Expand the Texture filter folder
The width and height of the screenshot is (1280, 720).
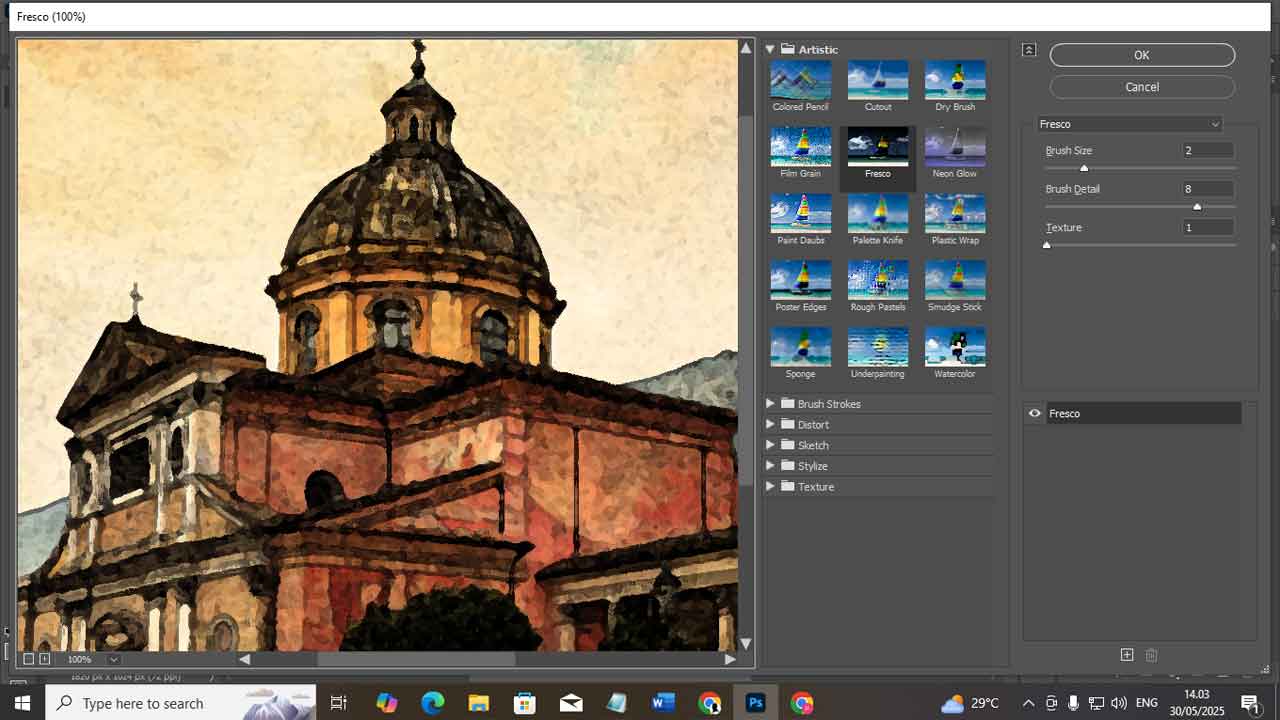pyautogui.click(x=771, y=486)
